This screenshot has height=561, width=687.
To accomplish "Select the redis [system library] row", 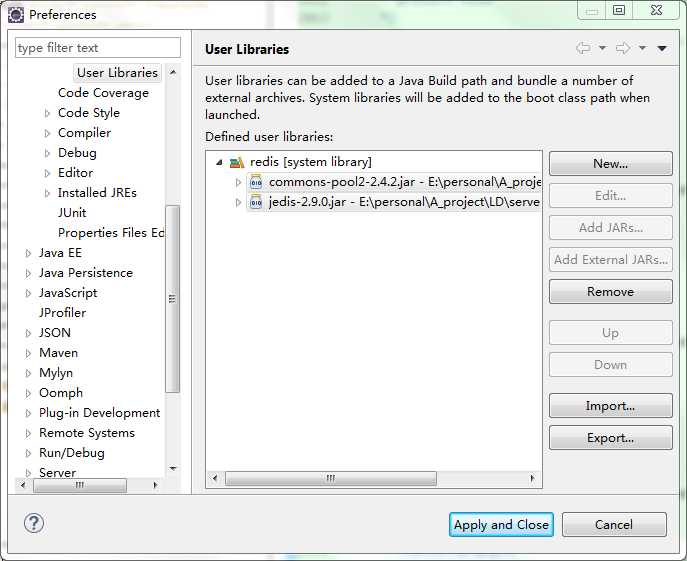I will click(x=311, y=162).
